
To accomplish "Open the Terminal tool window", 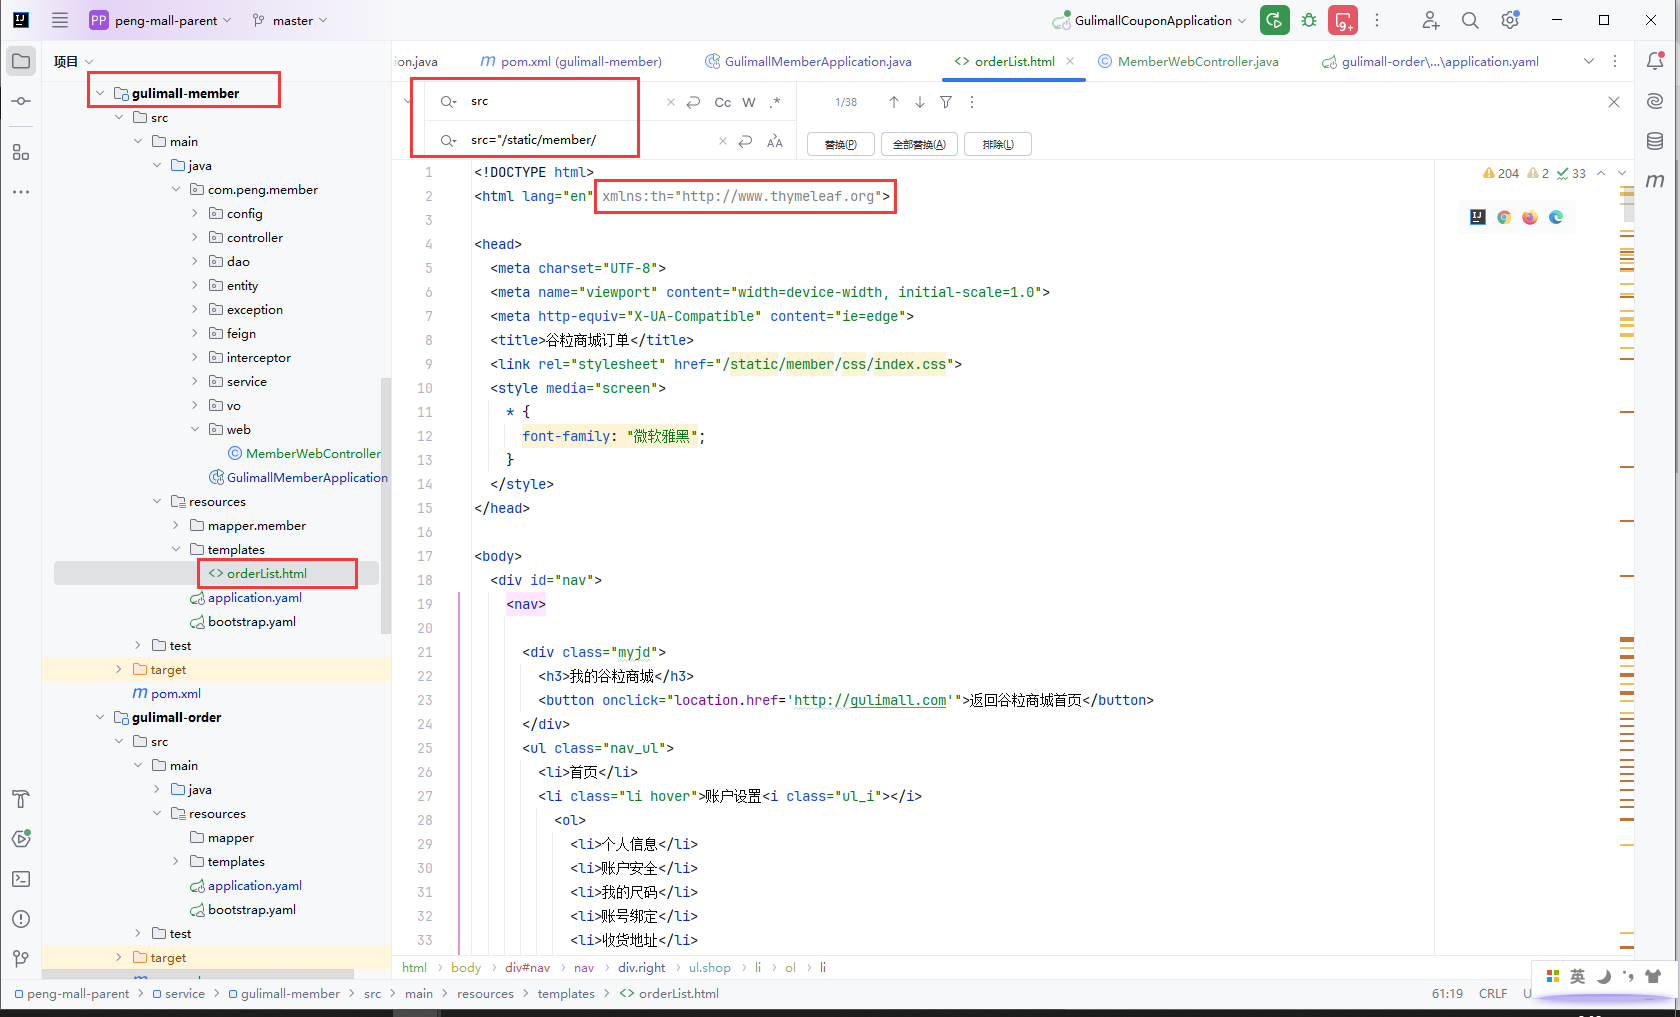I will pos(21,879).
